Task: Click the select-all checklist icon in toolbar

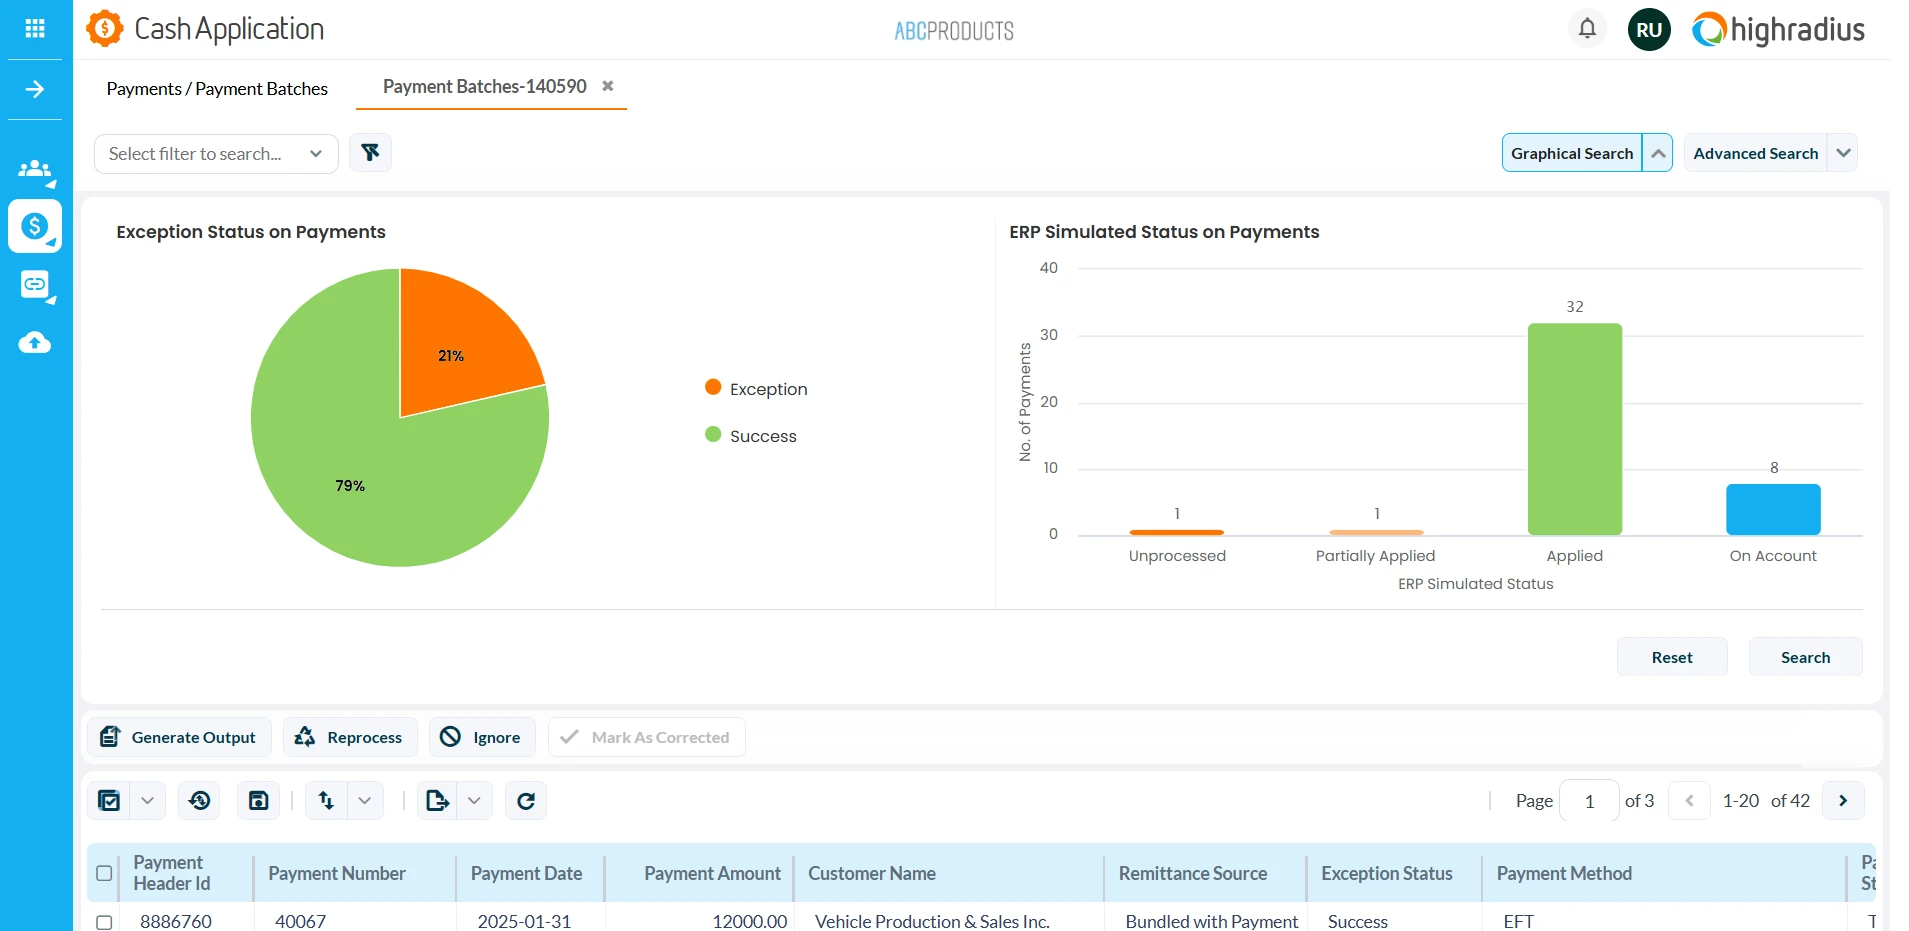Action: pyautogui.click(x=109, y=800)
